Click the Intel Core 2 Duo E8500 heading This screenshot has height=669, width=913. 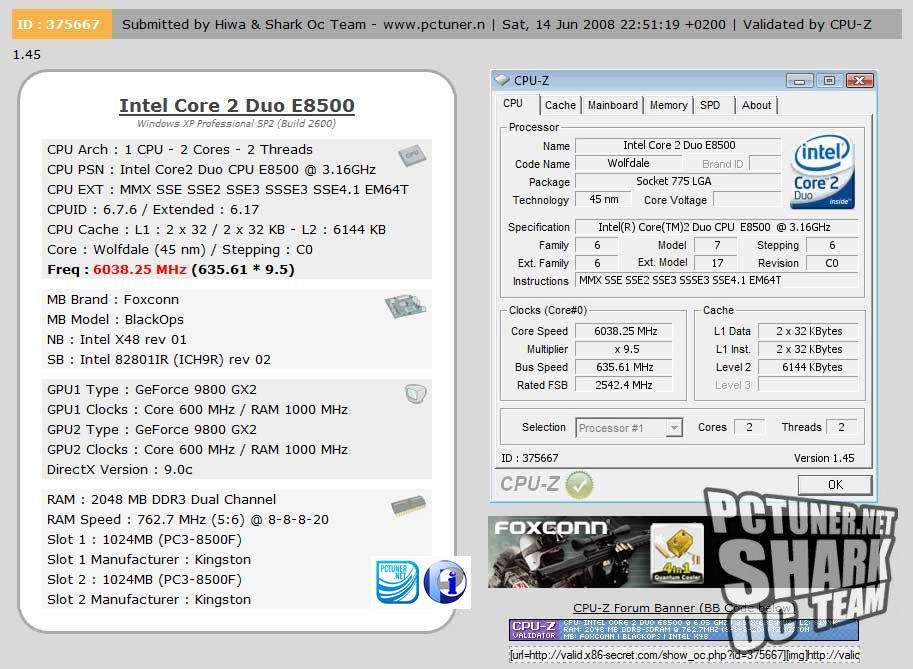tap(237, 105)
